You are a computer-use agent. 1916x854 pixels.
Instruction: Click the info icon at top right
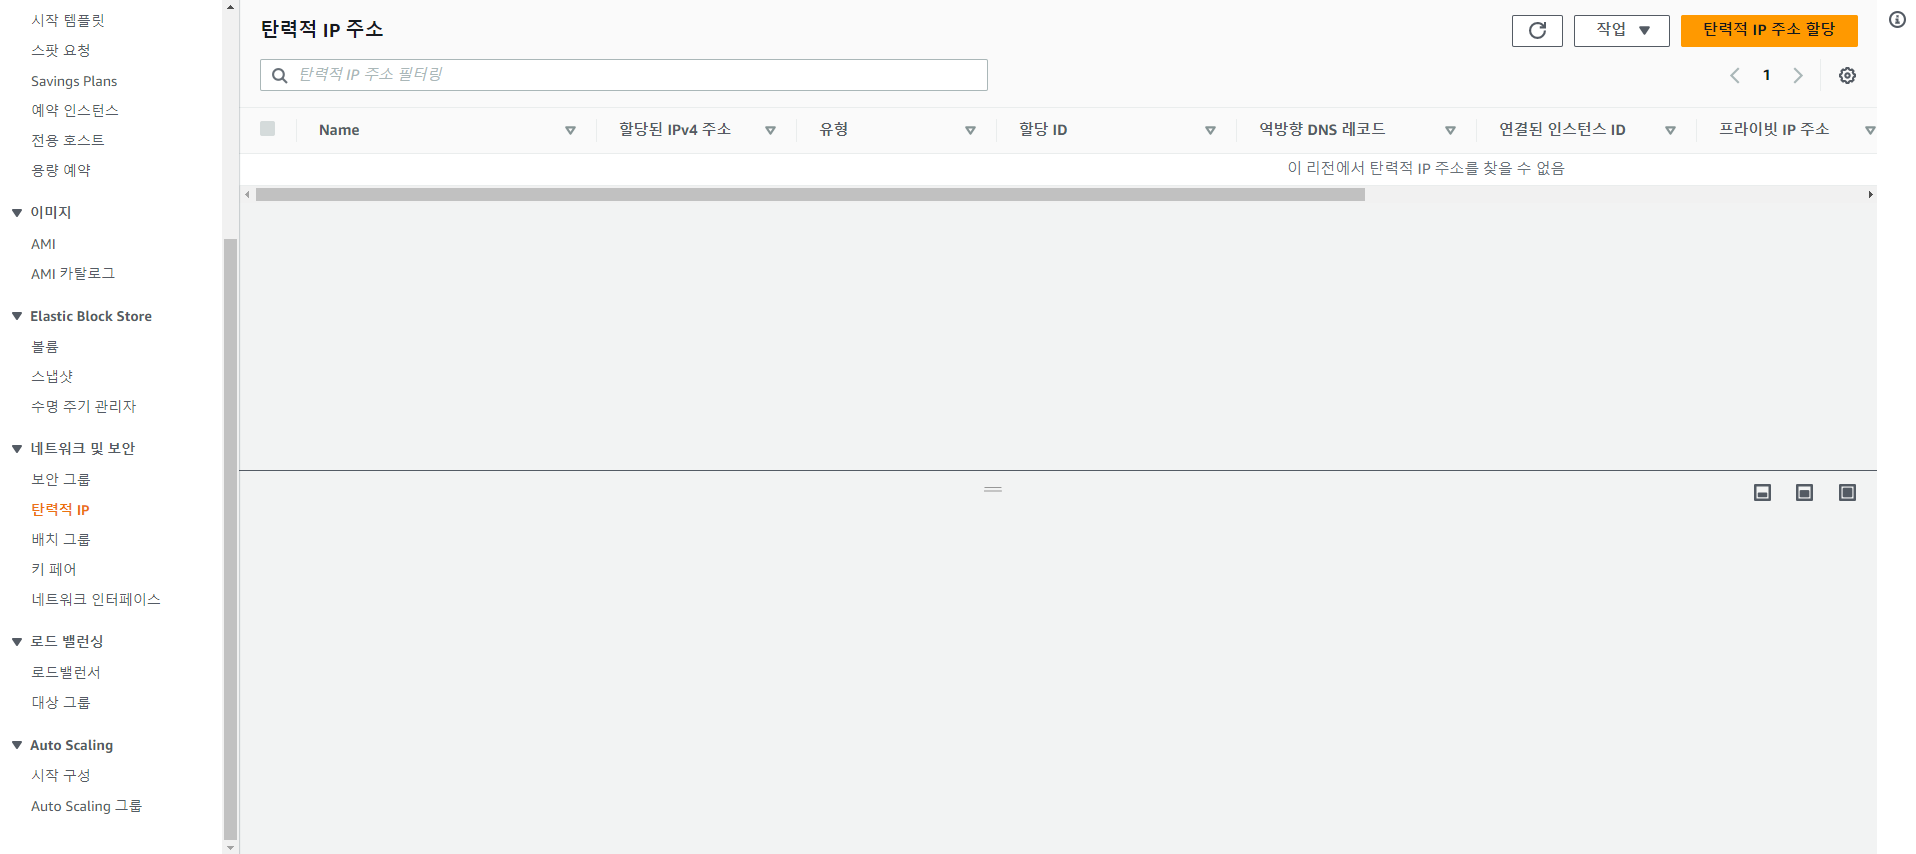point(1897,19)
